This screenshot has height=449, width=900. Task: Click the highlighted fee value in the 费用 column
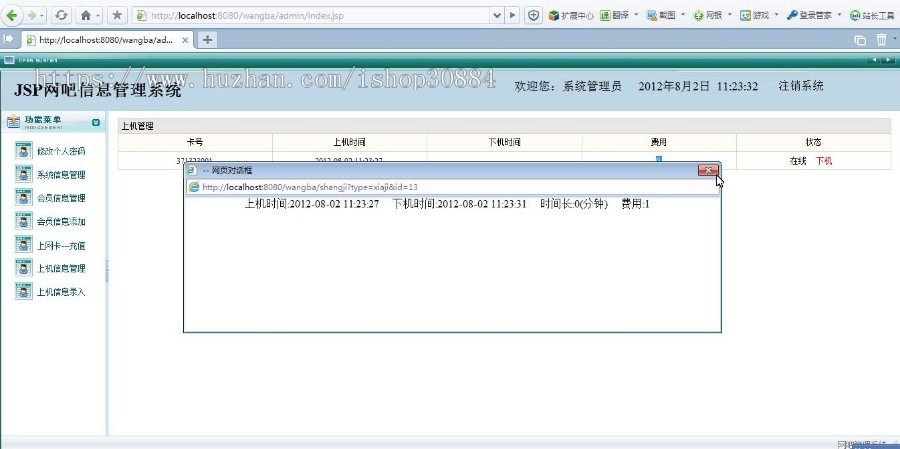pyautogui.click(x=659, y=159)
